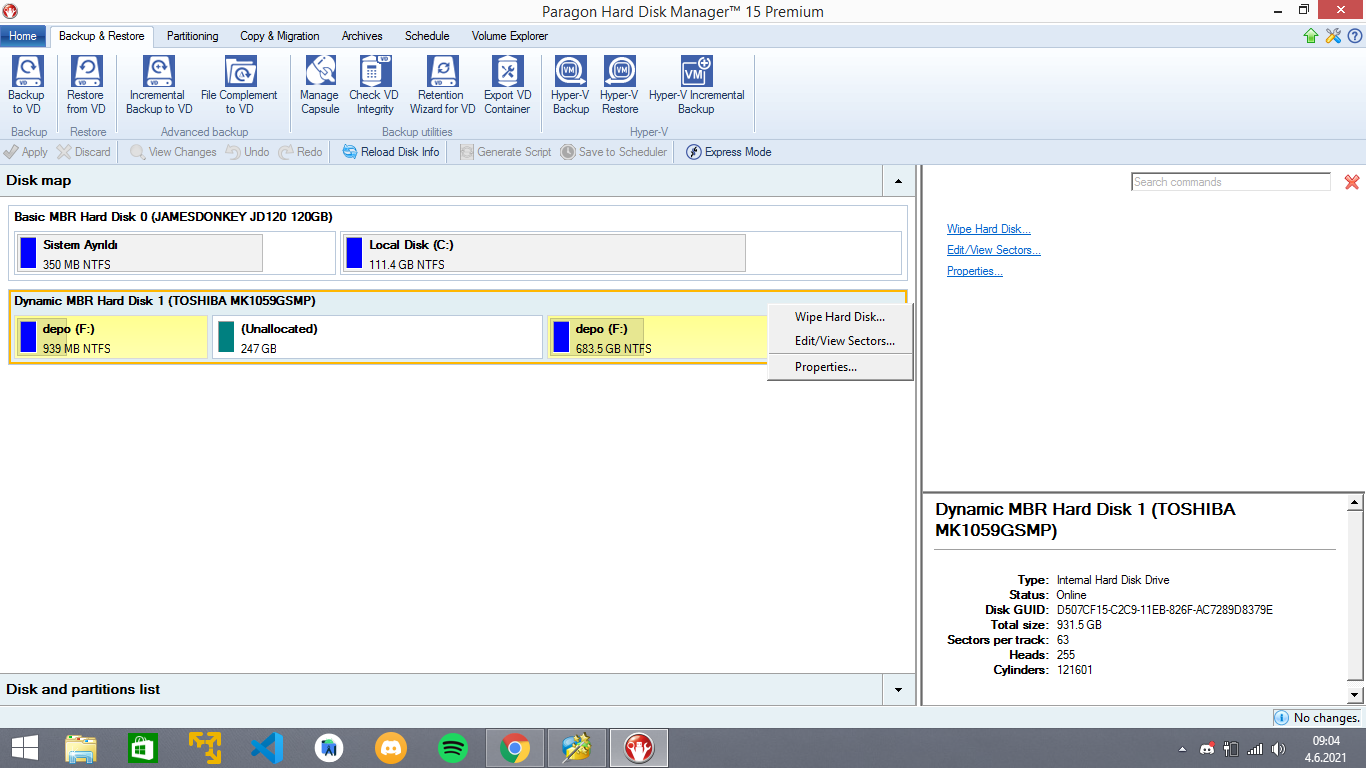Choose Properties... from the context menu
The image size is (1366, 768).
pyautogui.click(x=825, y=367)
